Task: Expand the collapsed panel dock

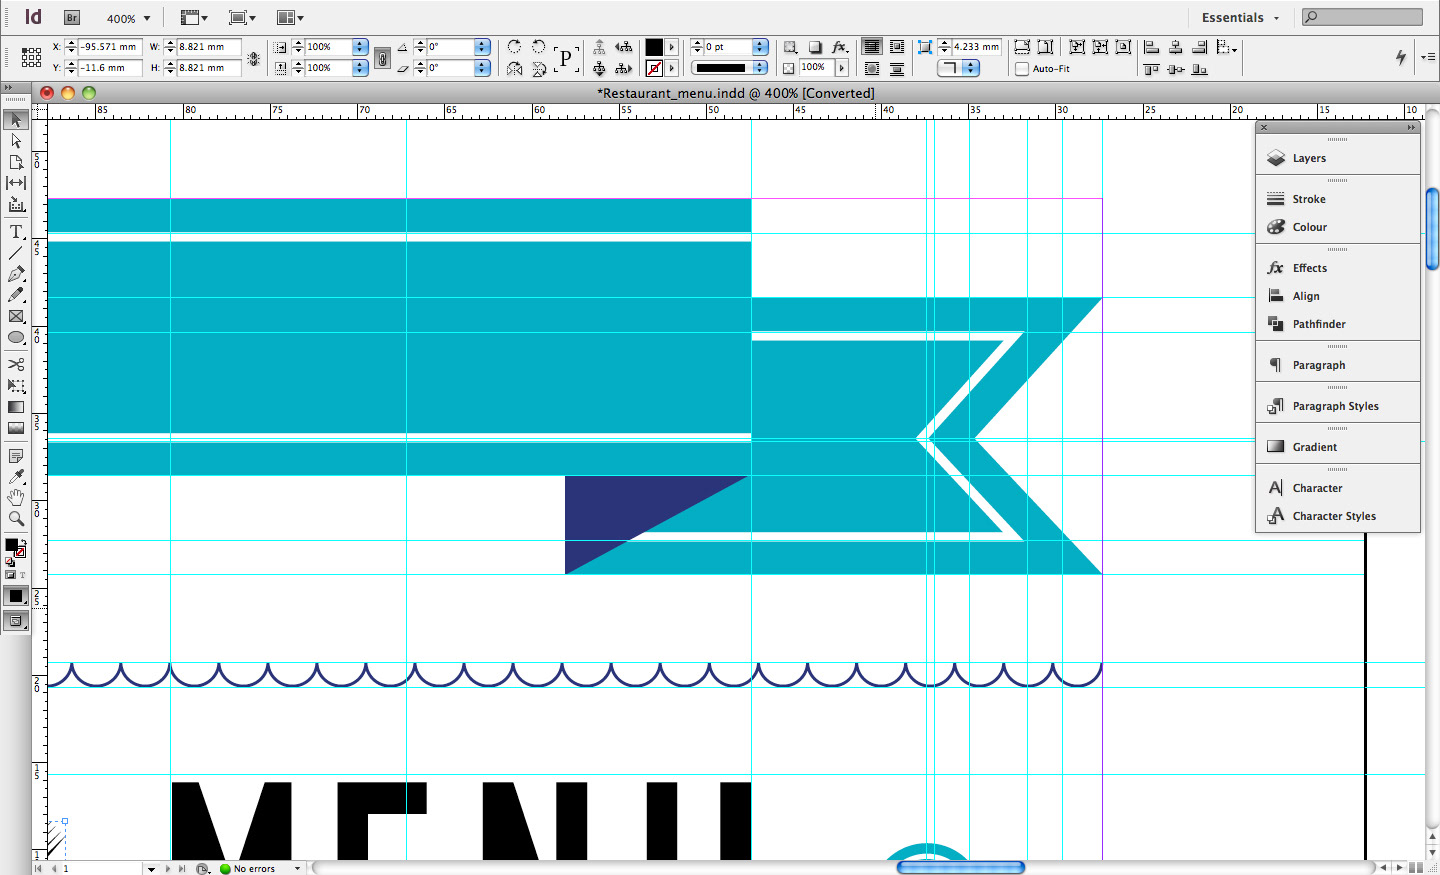Action: point(1411,128)
